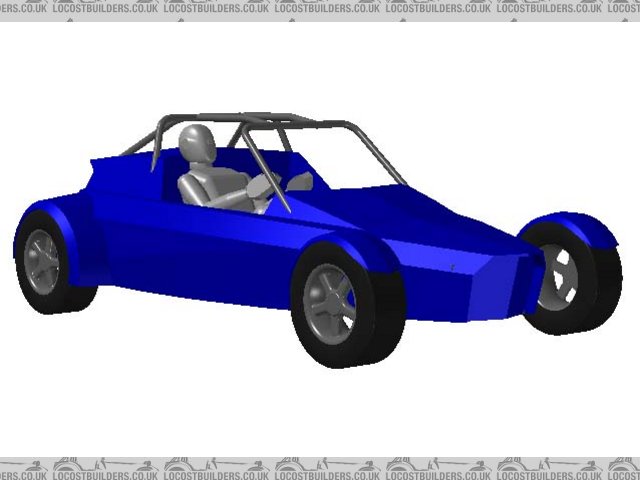
Task: Click the driver's silver helmet
Action: [x=200, y=144]
